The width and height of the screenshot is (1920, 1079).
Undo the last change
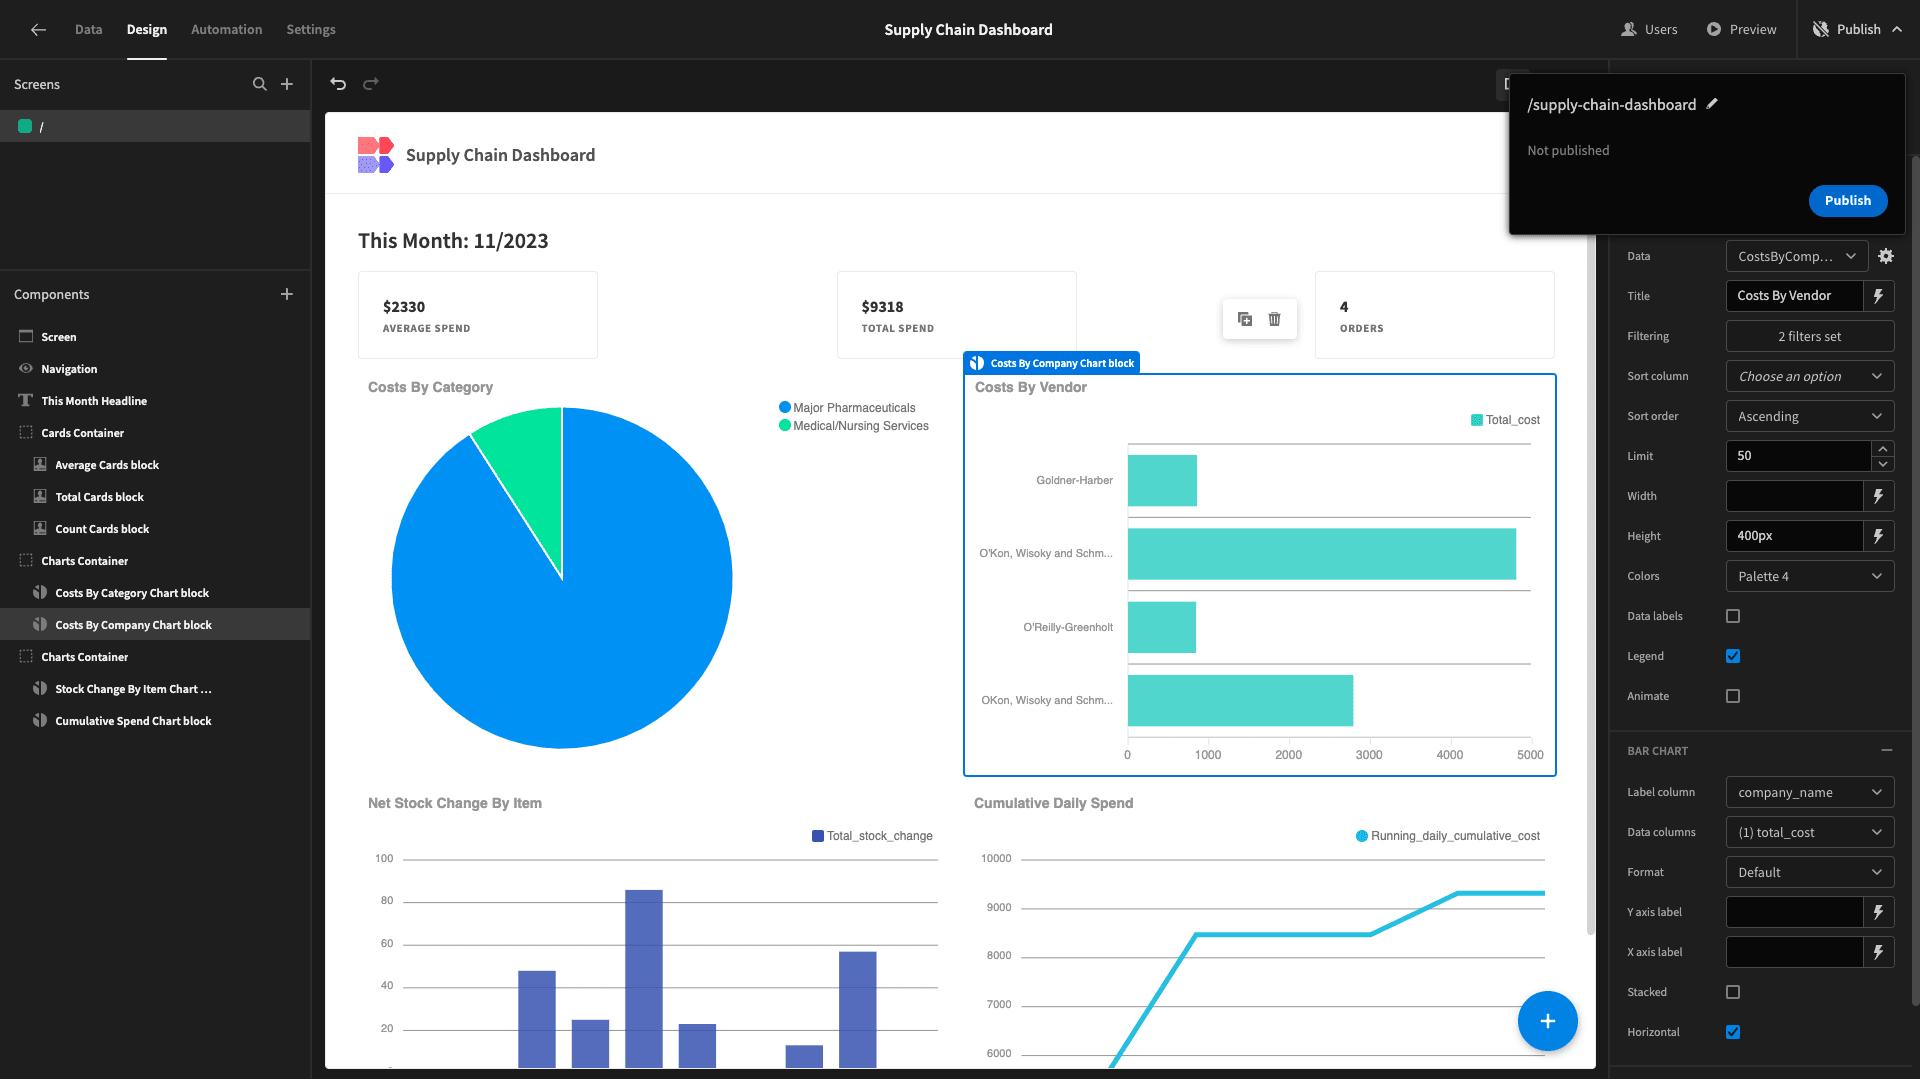click(x=338, y=84)
